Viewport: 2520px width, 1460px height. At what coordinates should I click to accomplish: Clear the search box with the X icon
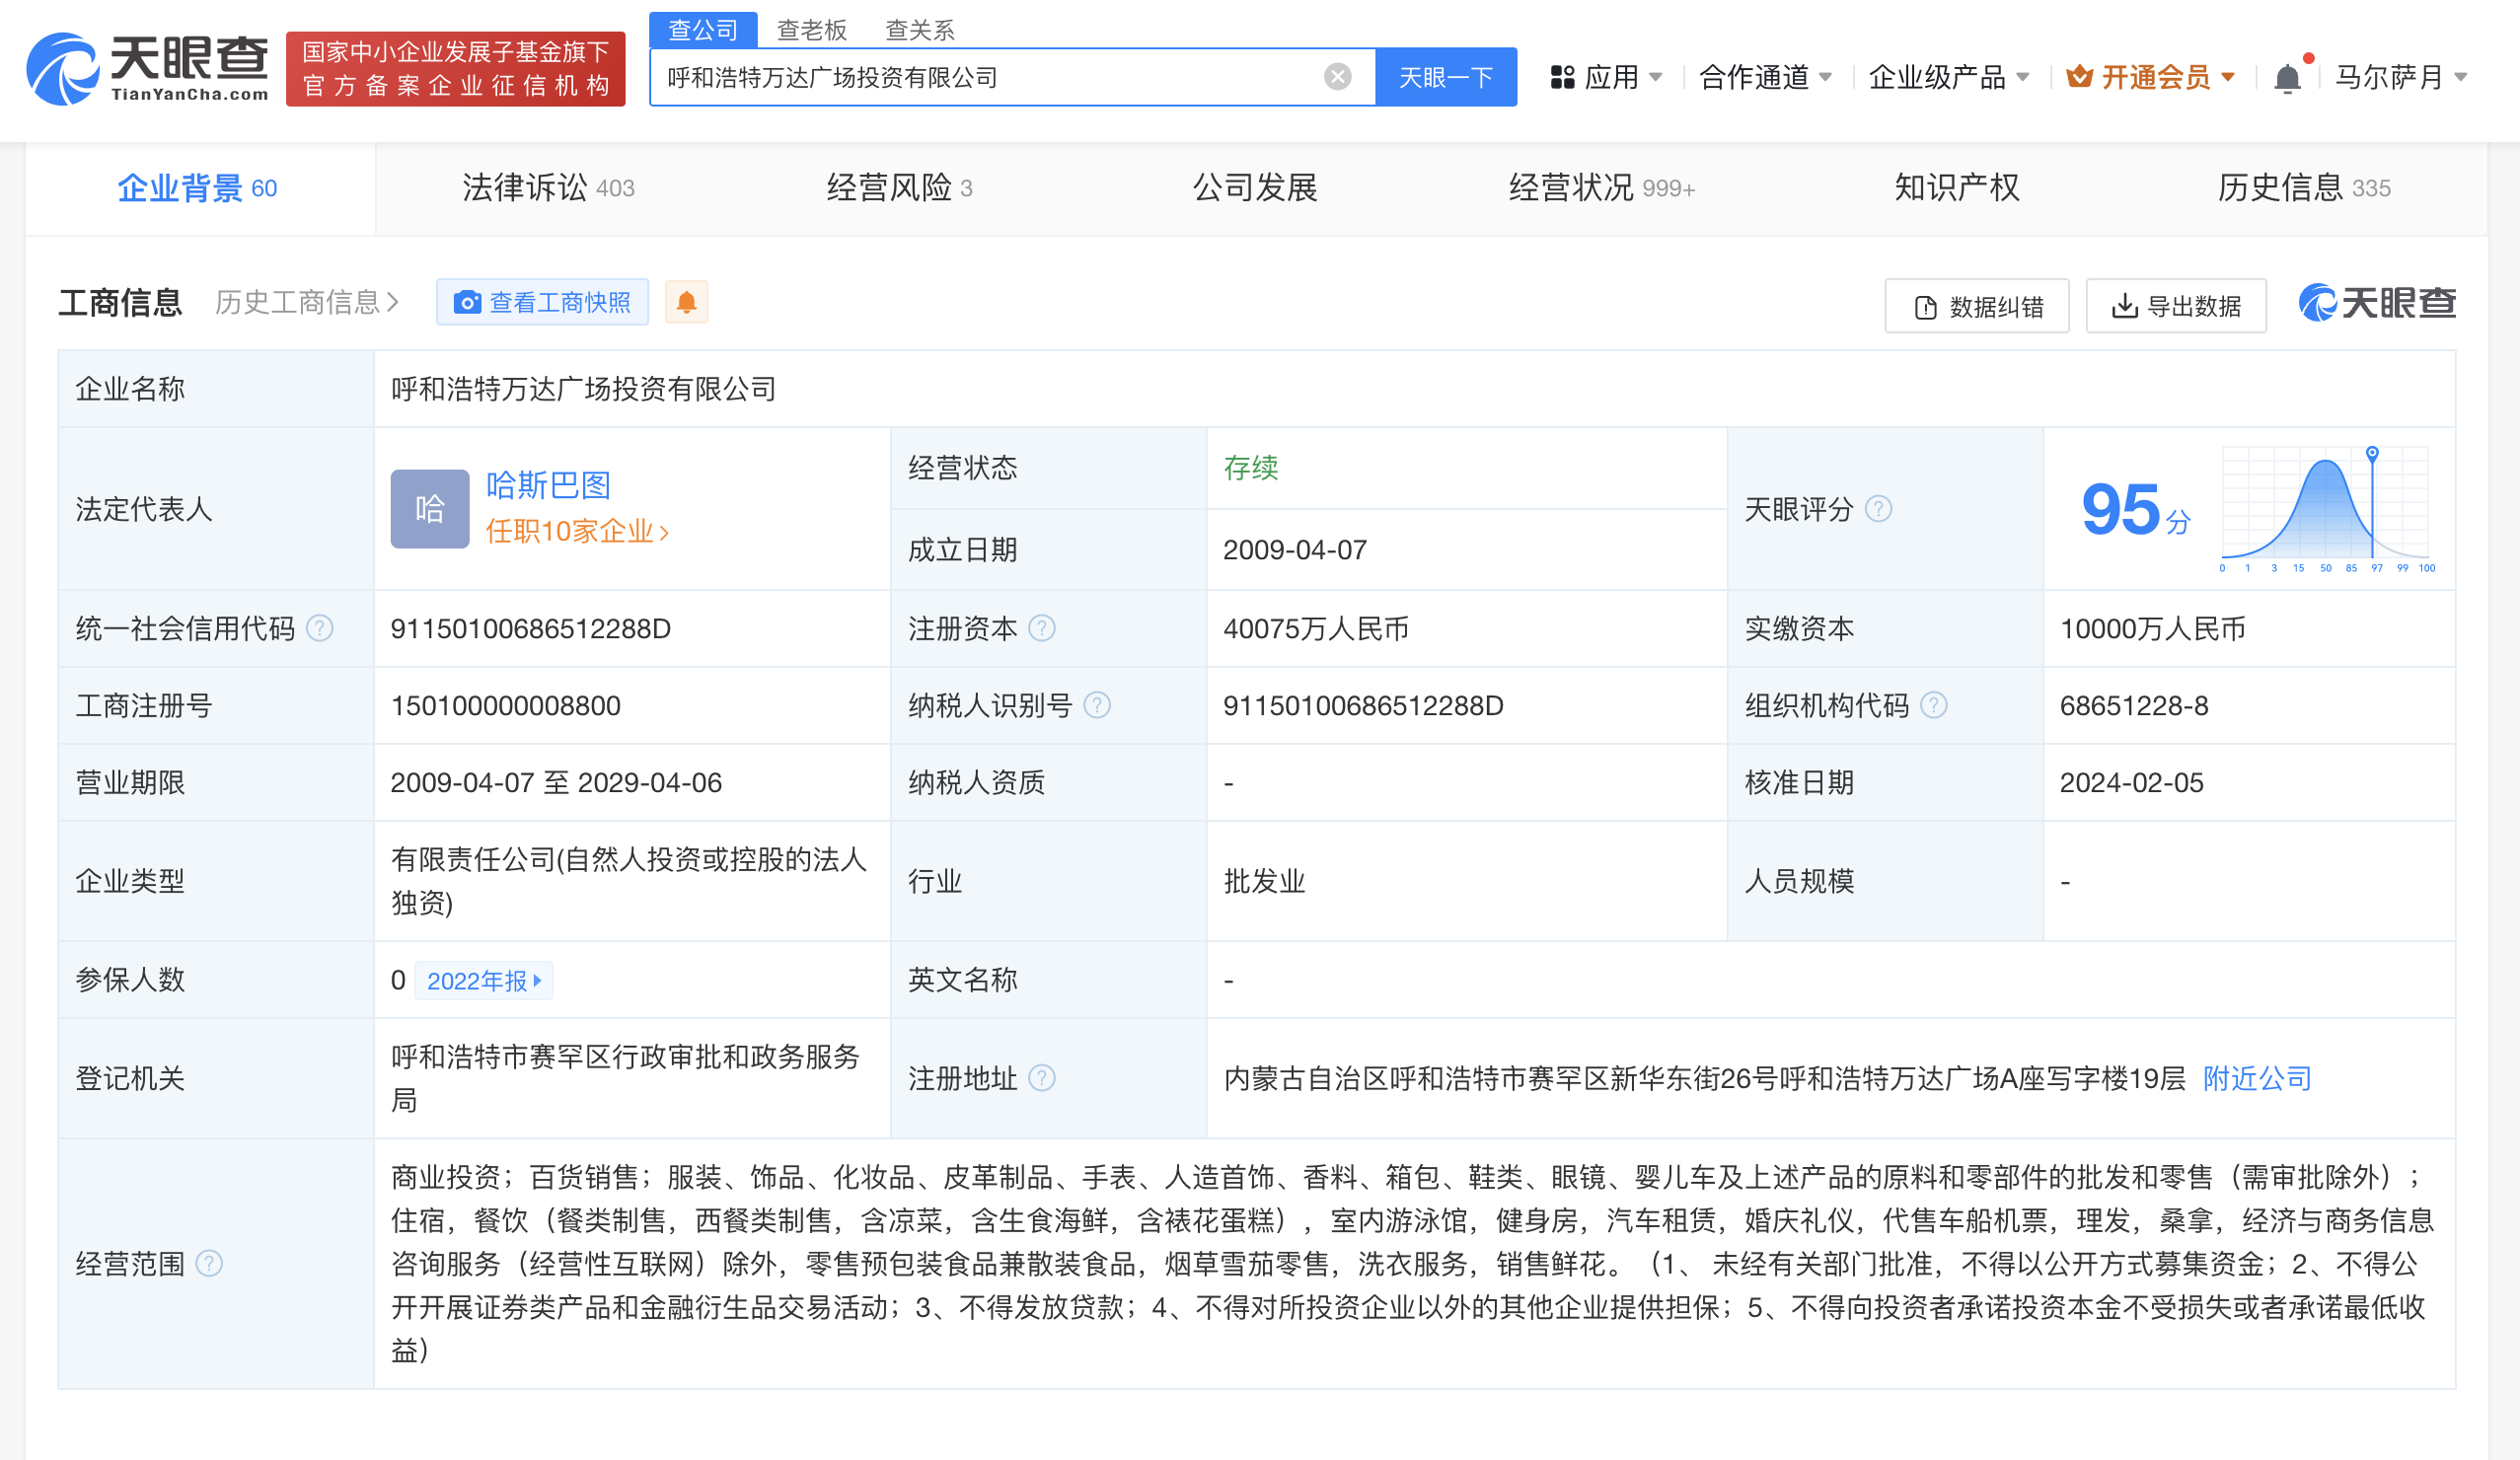click(1337, 77)
